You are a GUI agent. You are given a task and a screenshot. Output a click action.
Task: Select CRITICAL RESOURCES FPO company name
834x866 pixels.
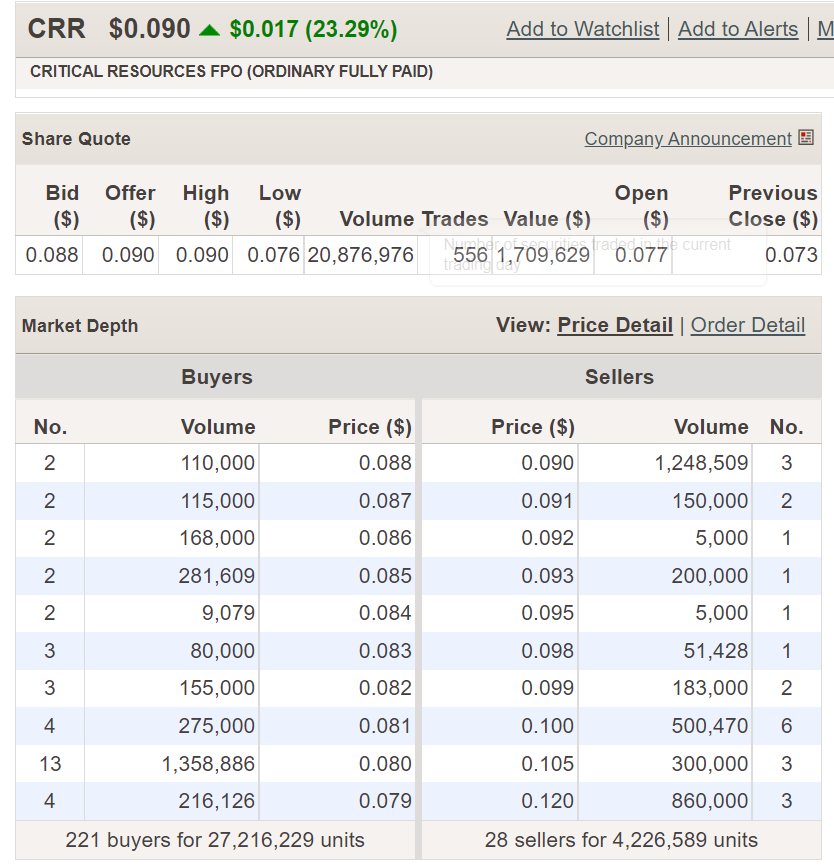pos(231,71)
